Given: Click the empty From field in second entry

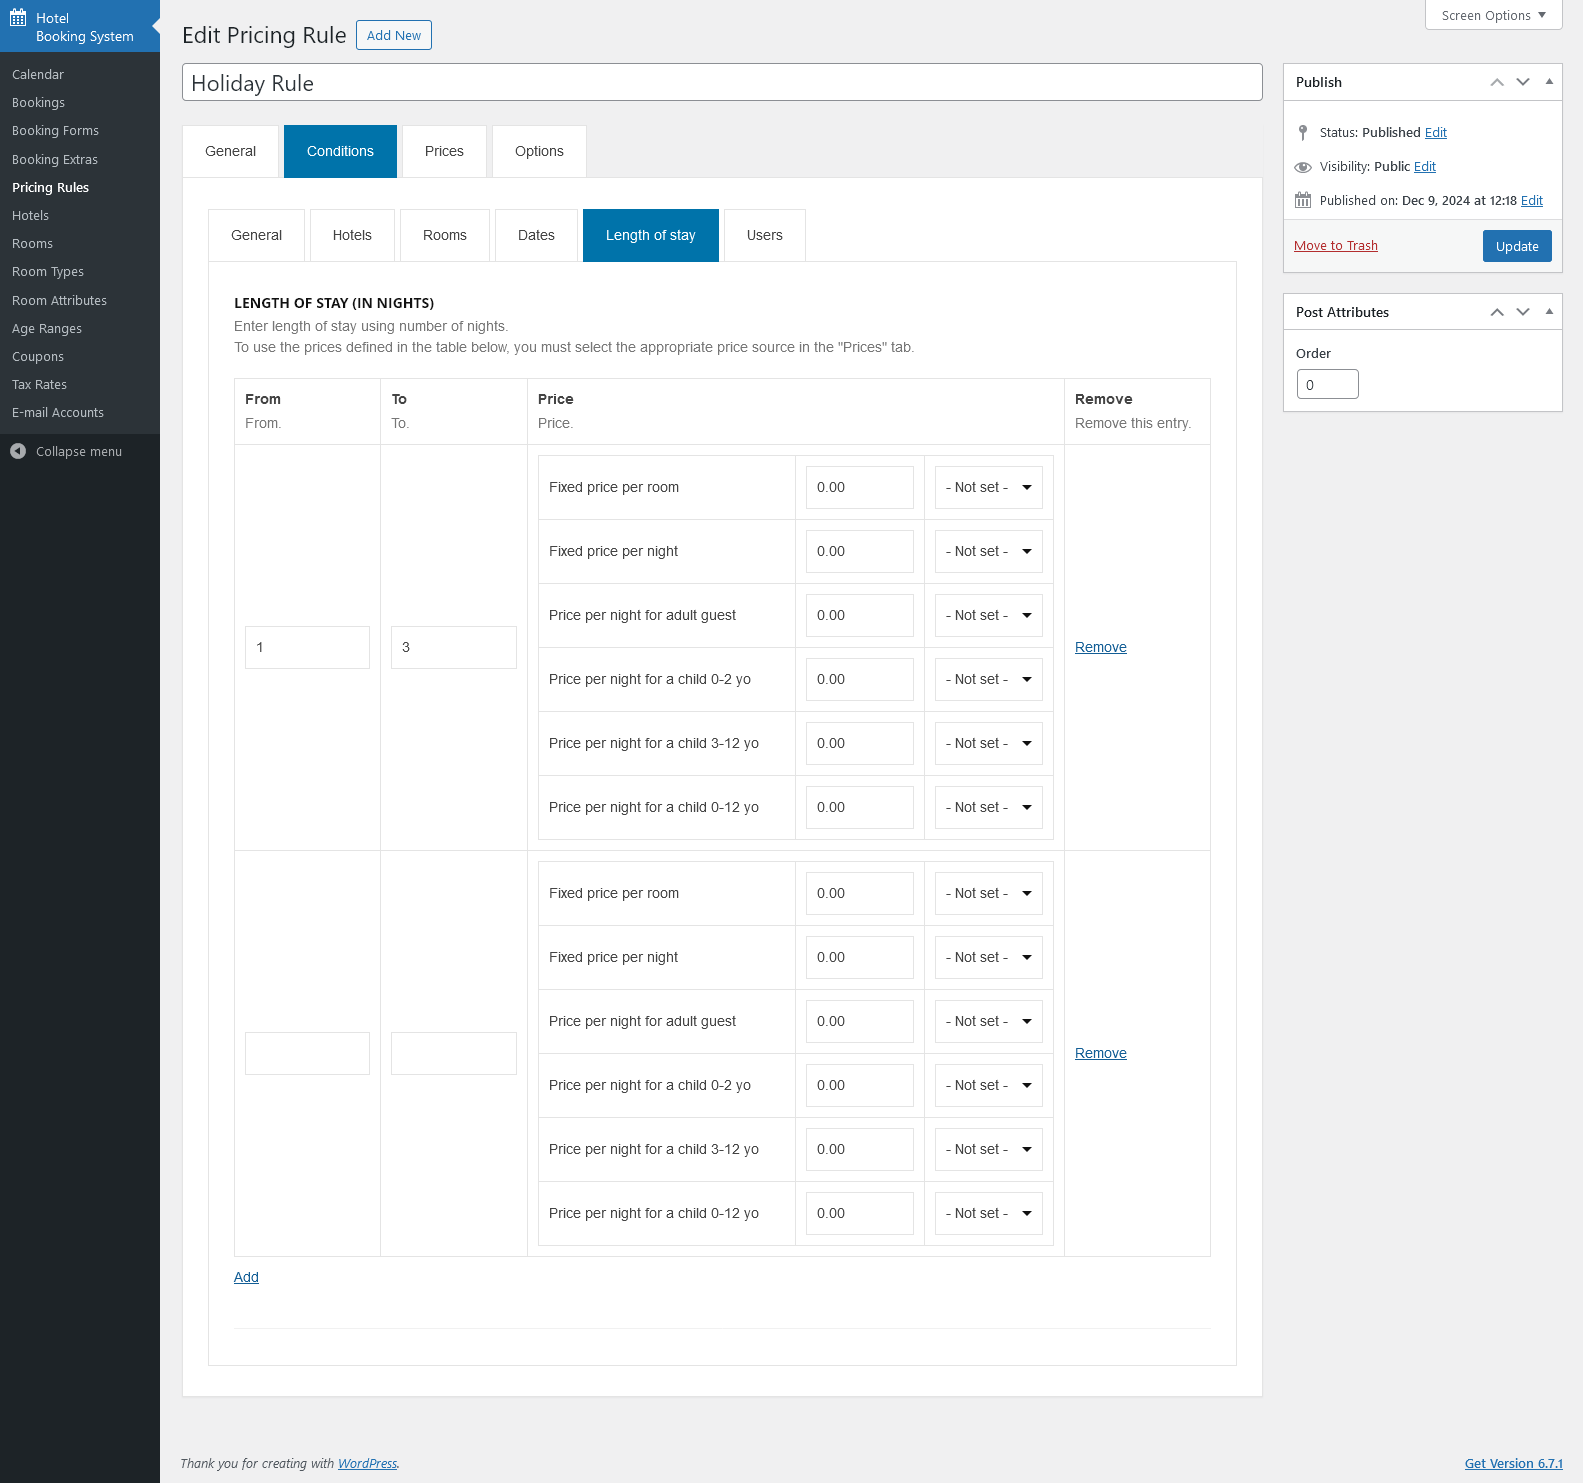Looking at the screenshot, I should click(x=307, y=1054).
